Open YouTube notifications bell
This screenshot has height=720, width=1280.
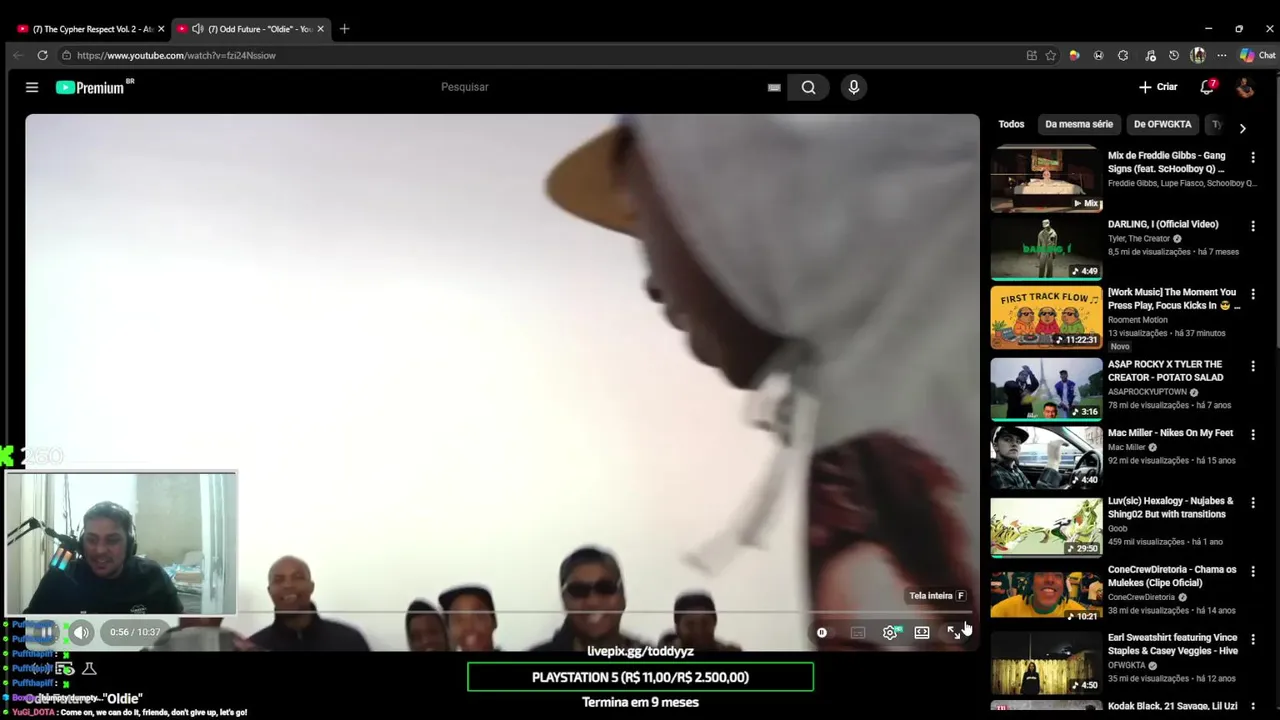tap(1207, 87)
